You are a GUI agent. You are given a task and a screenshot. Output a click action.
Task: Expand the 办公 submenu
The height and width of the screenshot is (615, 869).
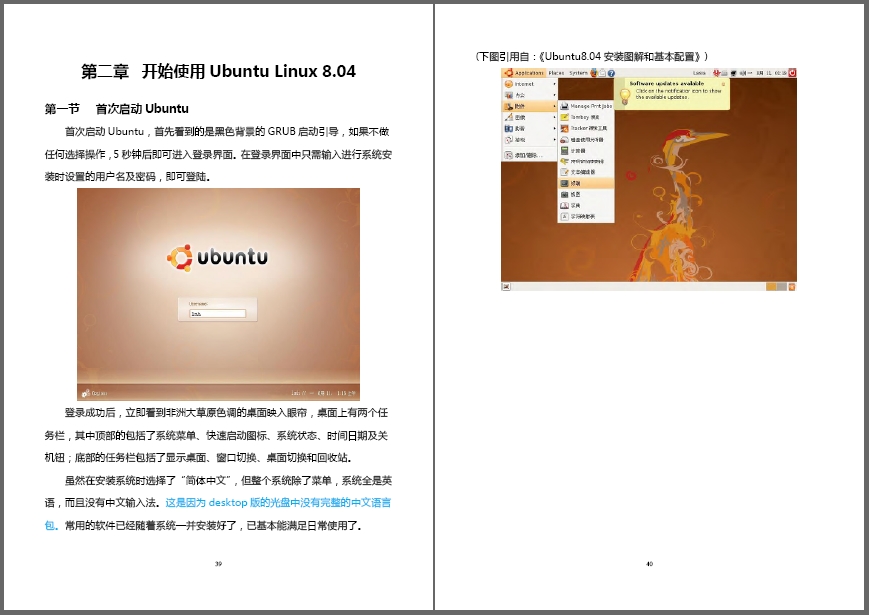529,95
